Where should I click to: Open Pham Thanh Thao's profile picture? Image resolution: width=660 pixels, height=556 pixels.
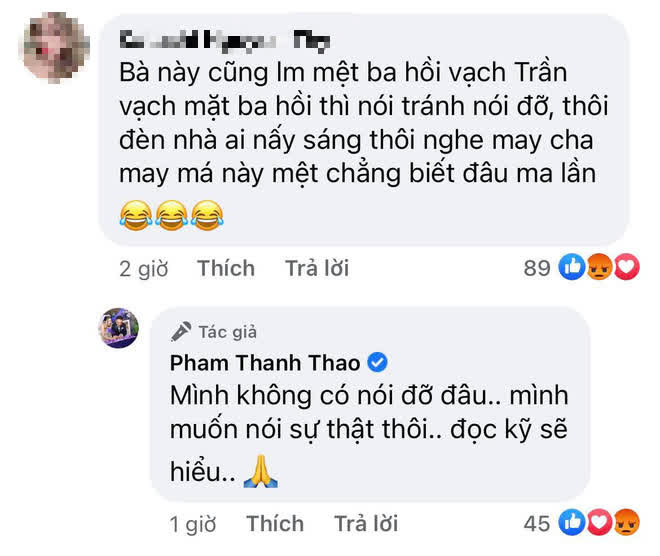click(x=118, y=328)
